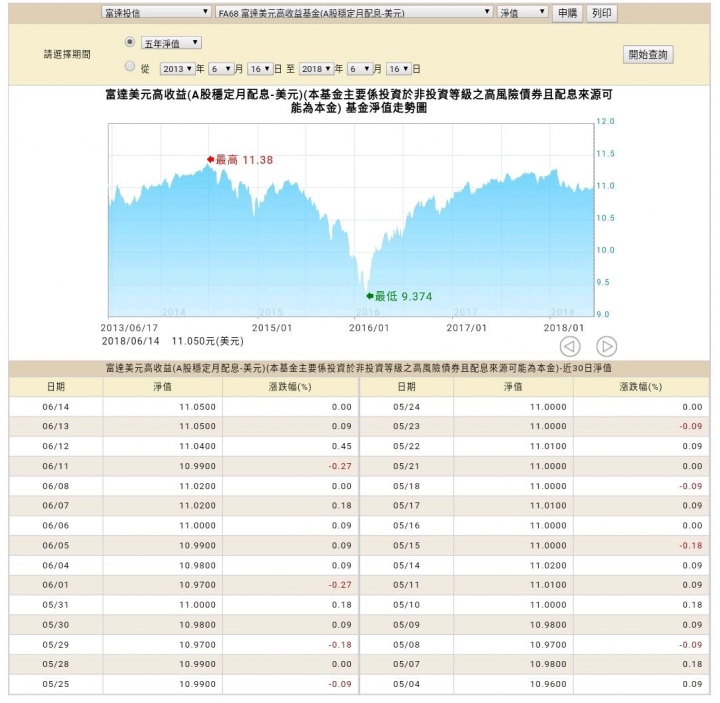Click the 列印 print button
This screenshot has height=703, width=720.
(x=602, y=13)
